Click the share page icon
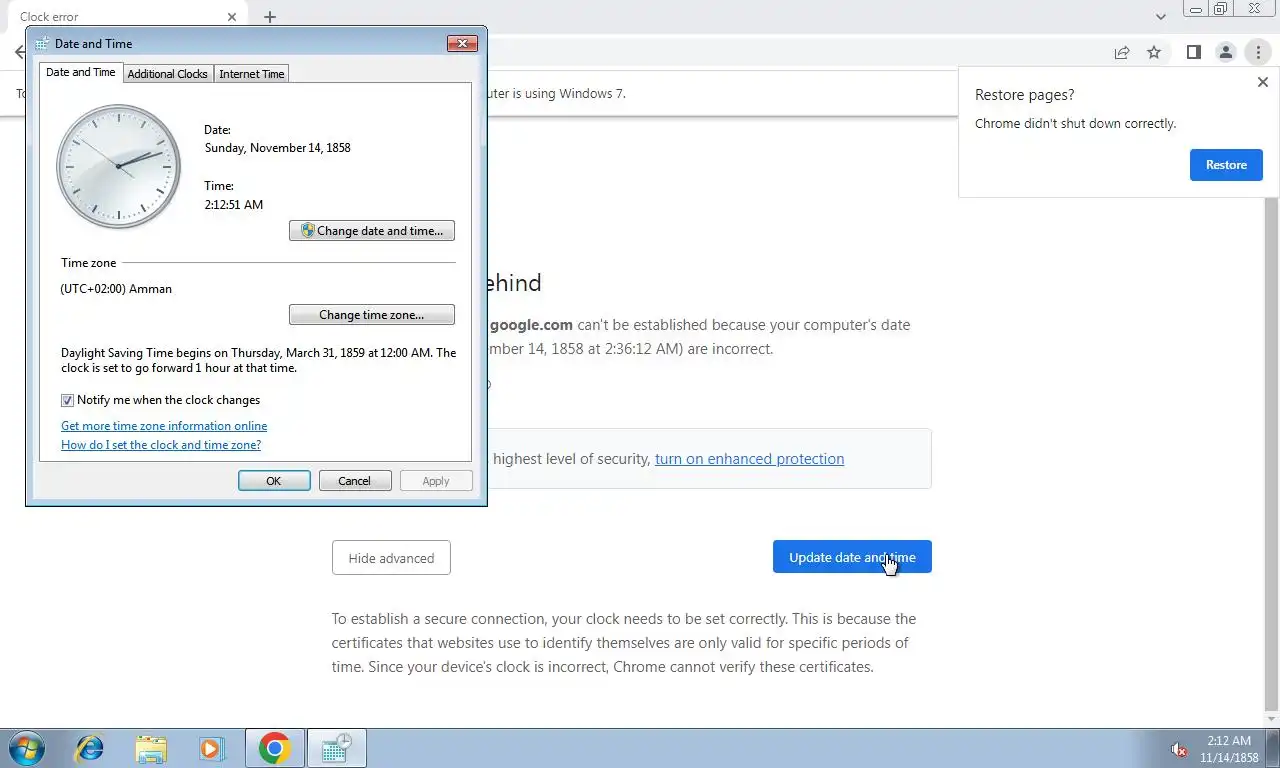Screen dimensions: 1280x768 click(x=1122, y=52)
